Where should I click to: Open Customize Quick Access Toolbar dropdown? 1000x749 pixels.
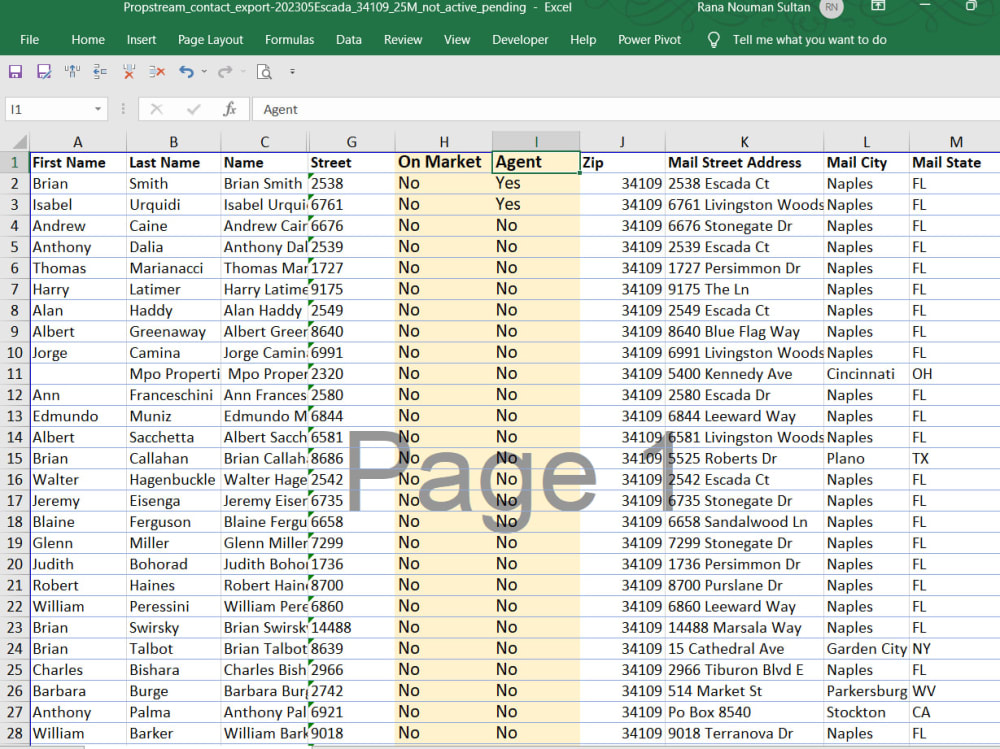point(292,71)
